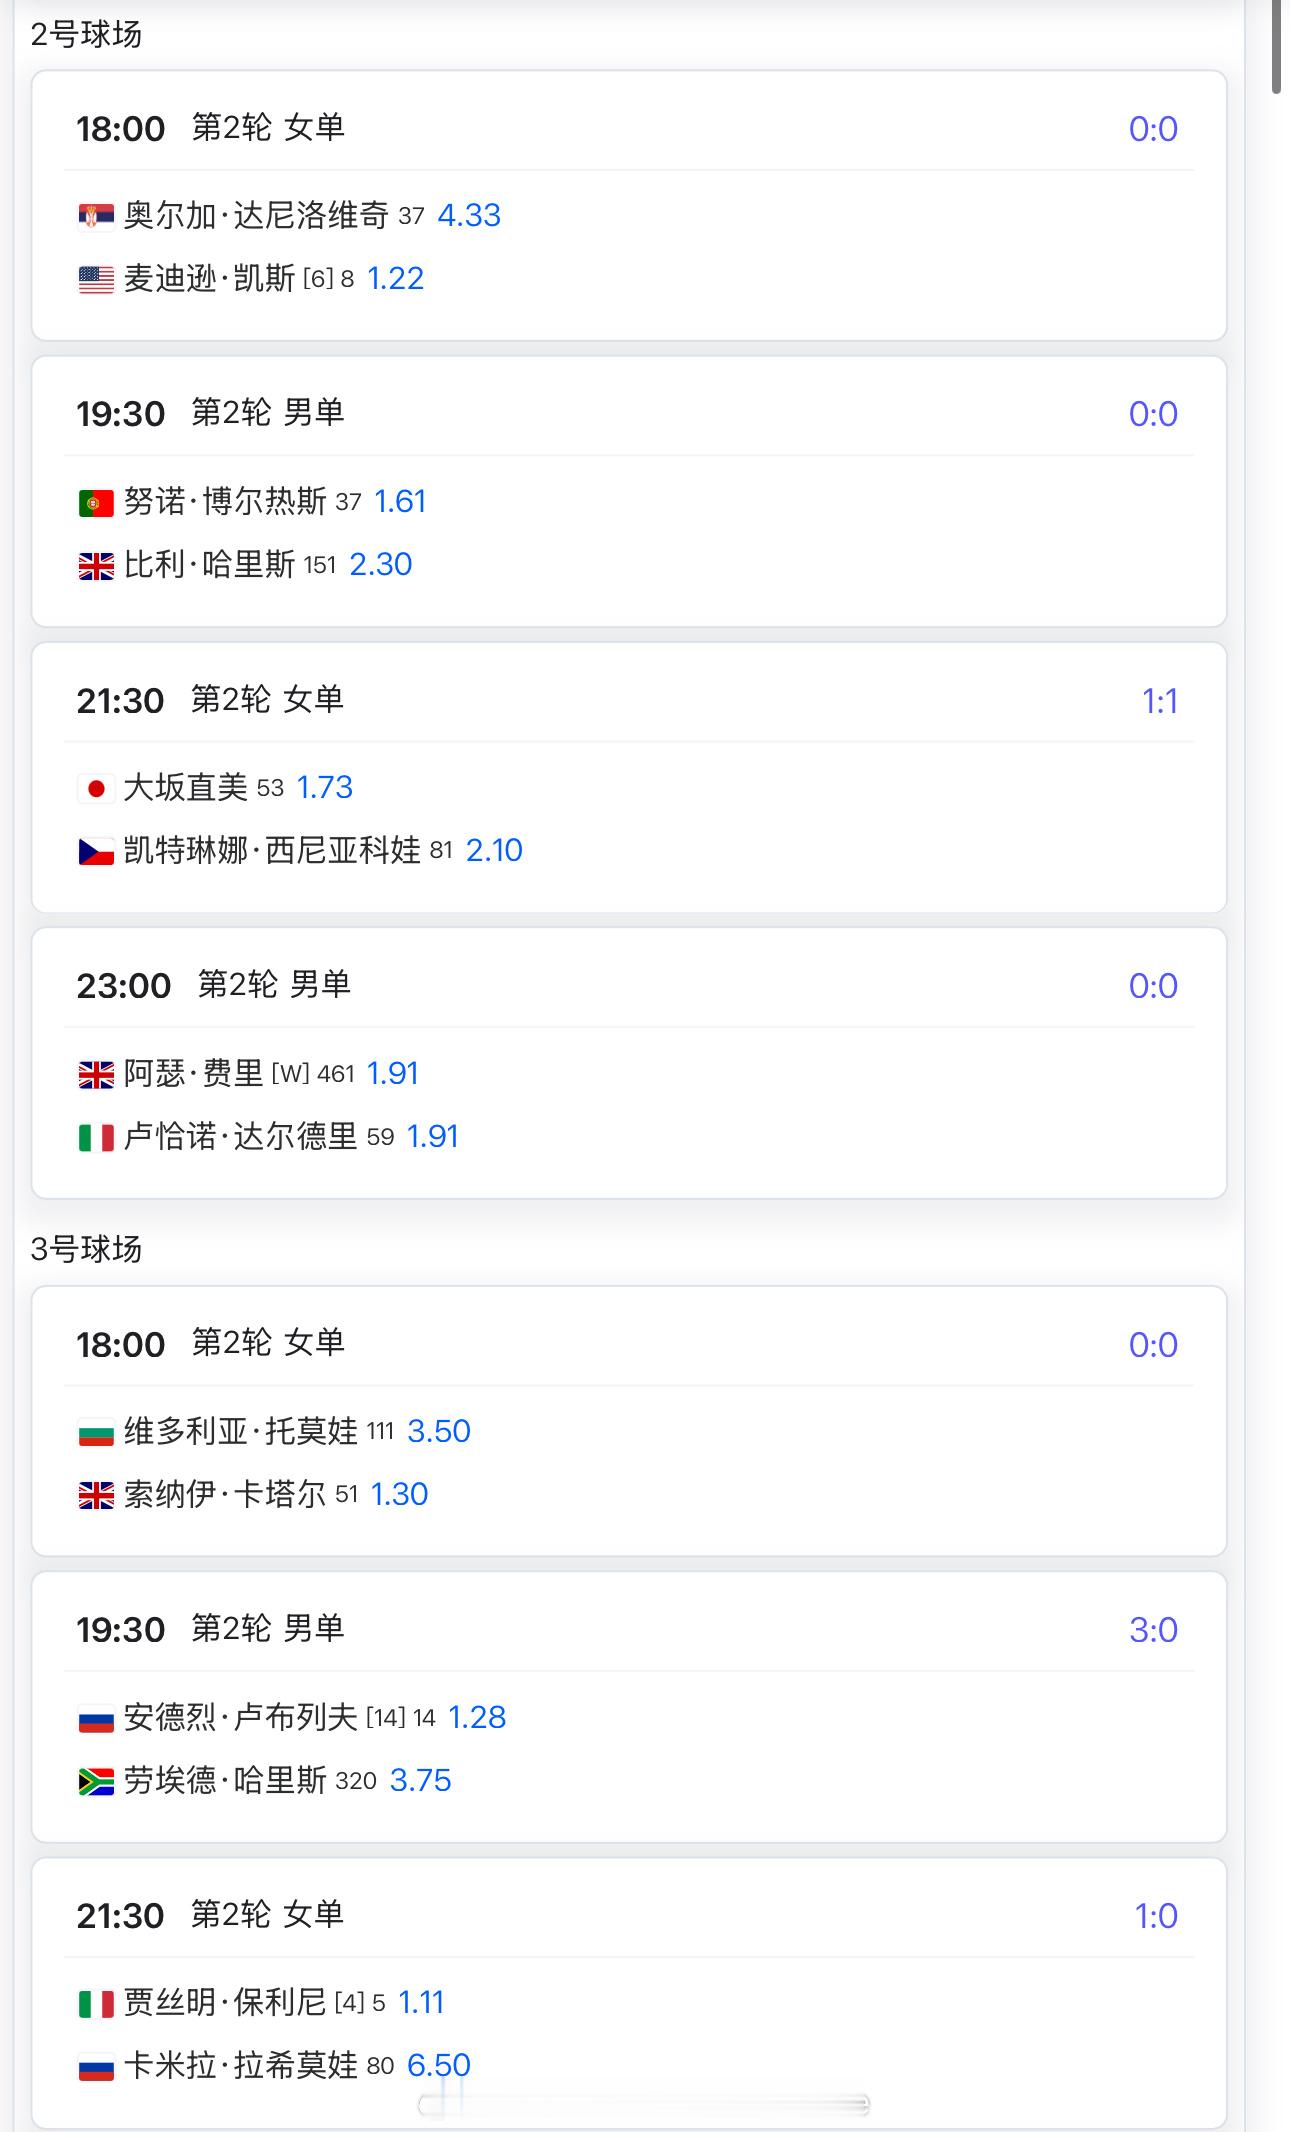Open the 23:00 第2轮 男单 match card
The width and height of the screenshot is (1290, 2132).
(x=629, y=1063)
